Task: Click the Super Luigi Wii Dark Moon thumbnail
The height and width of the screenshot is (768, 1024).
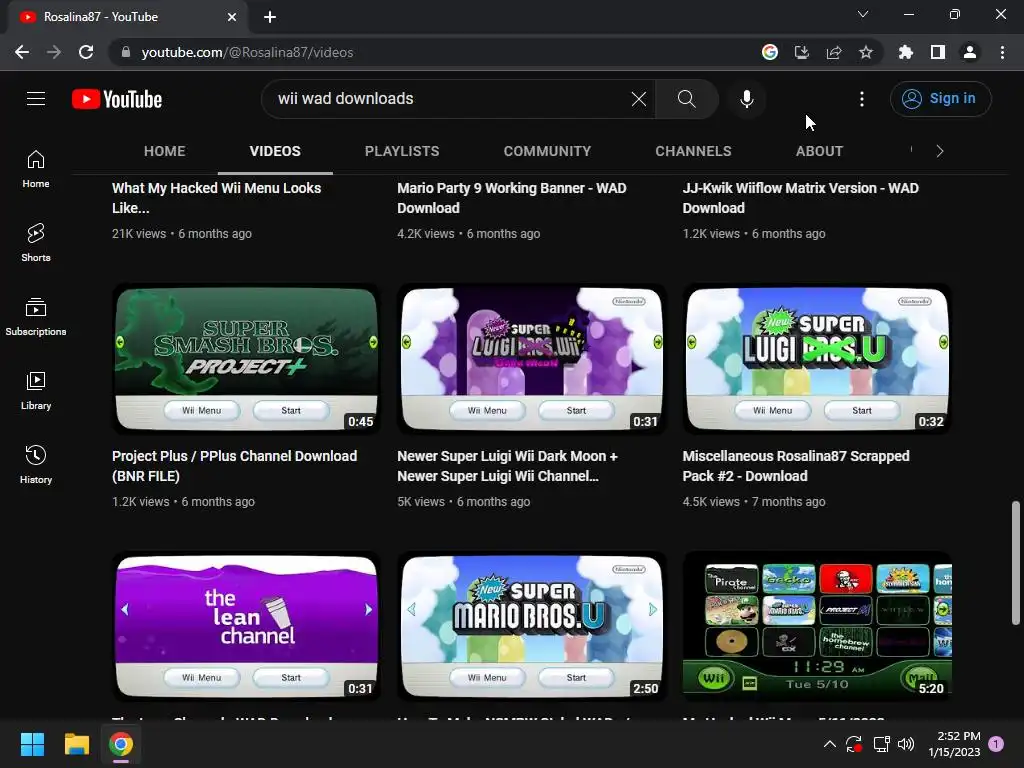Action: pos(532,359)
